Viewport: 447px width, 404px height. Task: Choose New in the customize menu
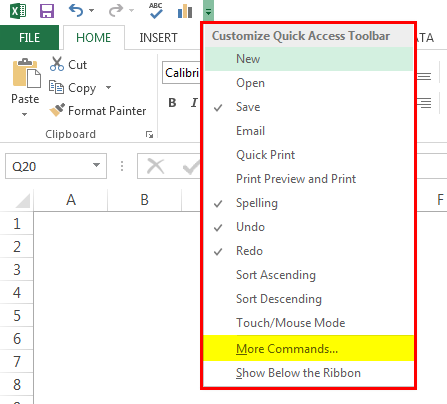[309, 59]
